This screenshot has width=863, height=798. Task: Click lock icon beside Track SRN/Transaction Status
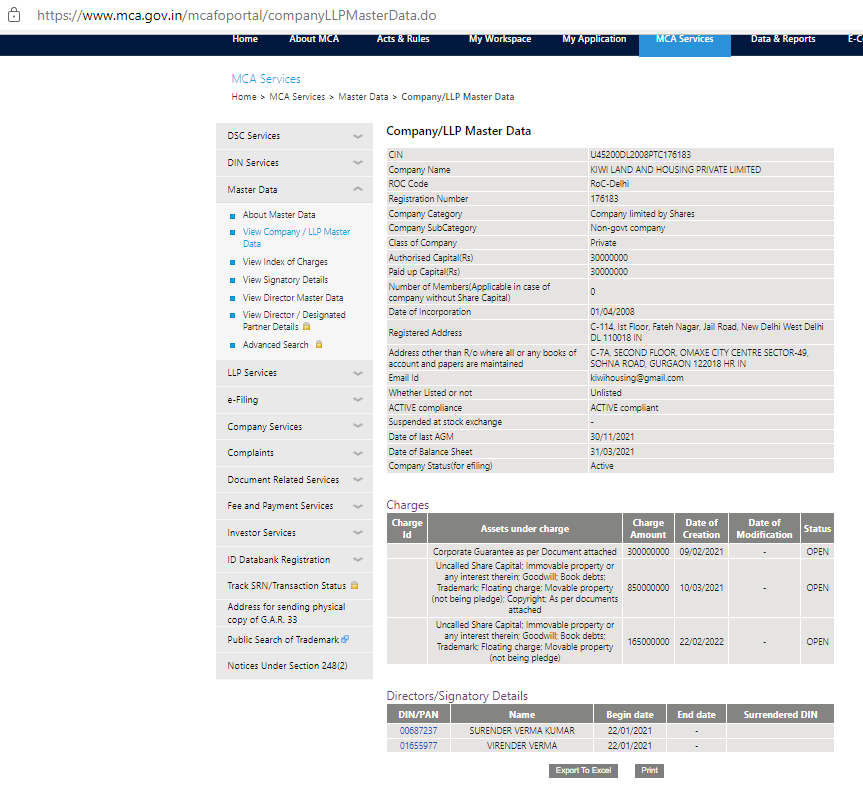(x=354, y=586)
